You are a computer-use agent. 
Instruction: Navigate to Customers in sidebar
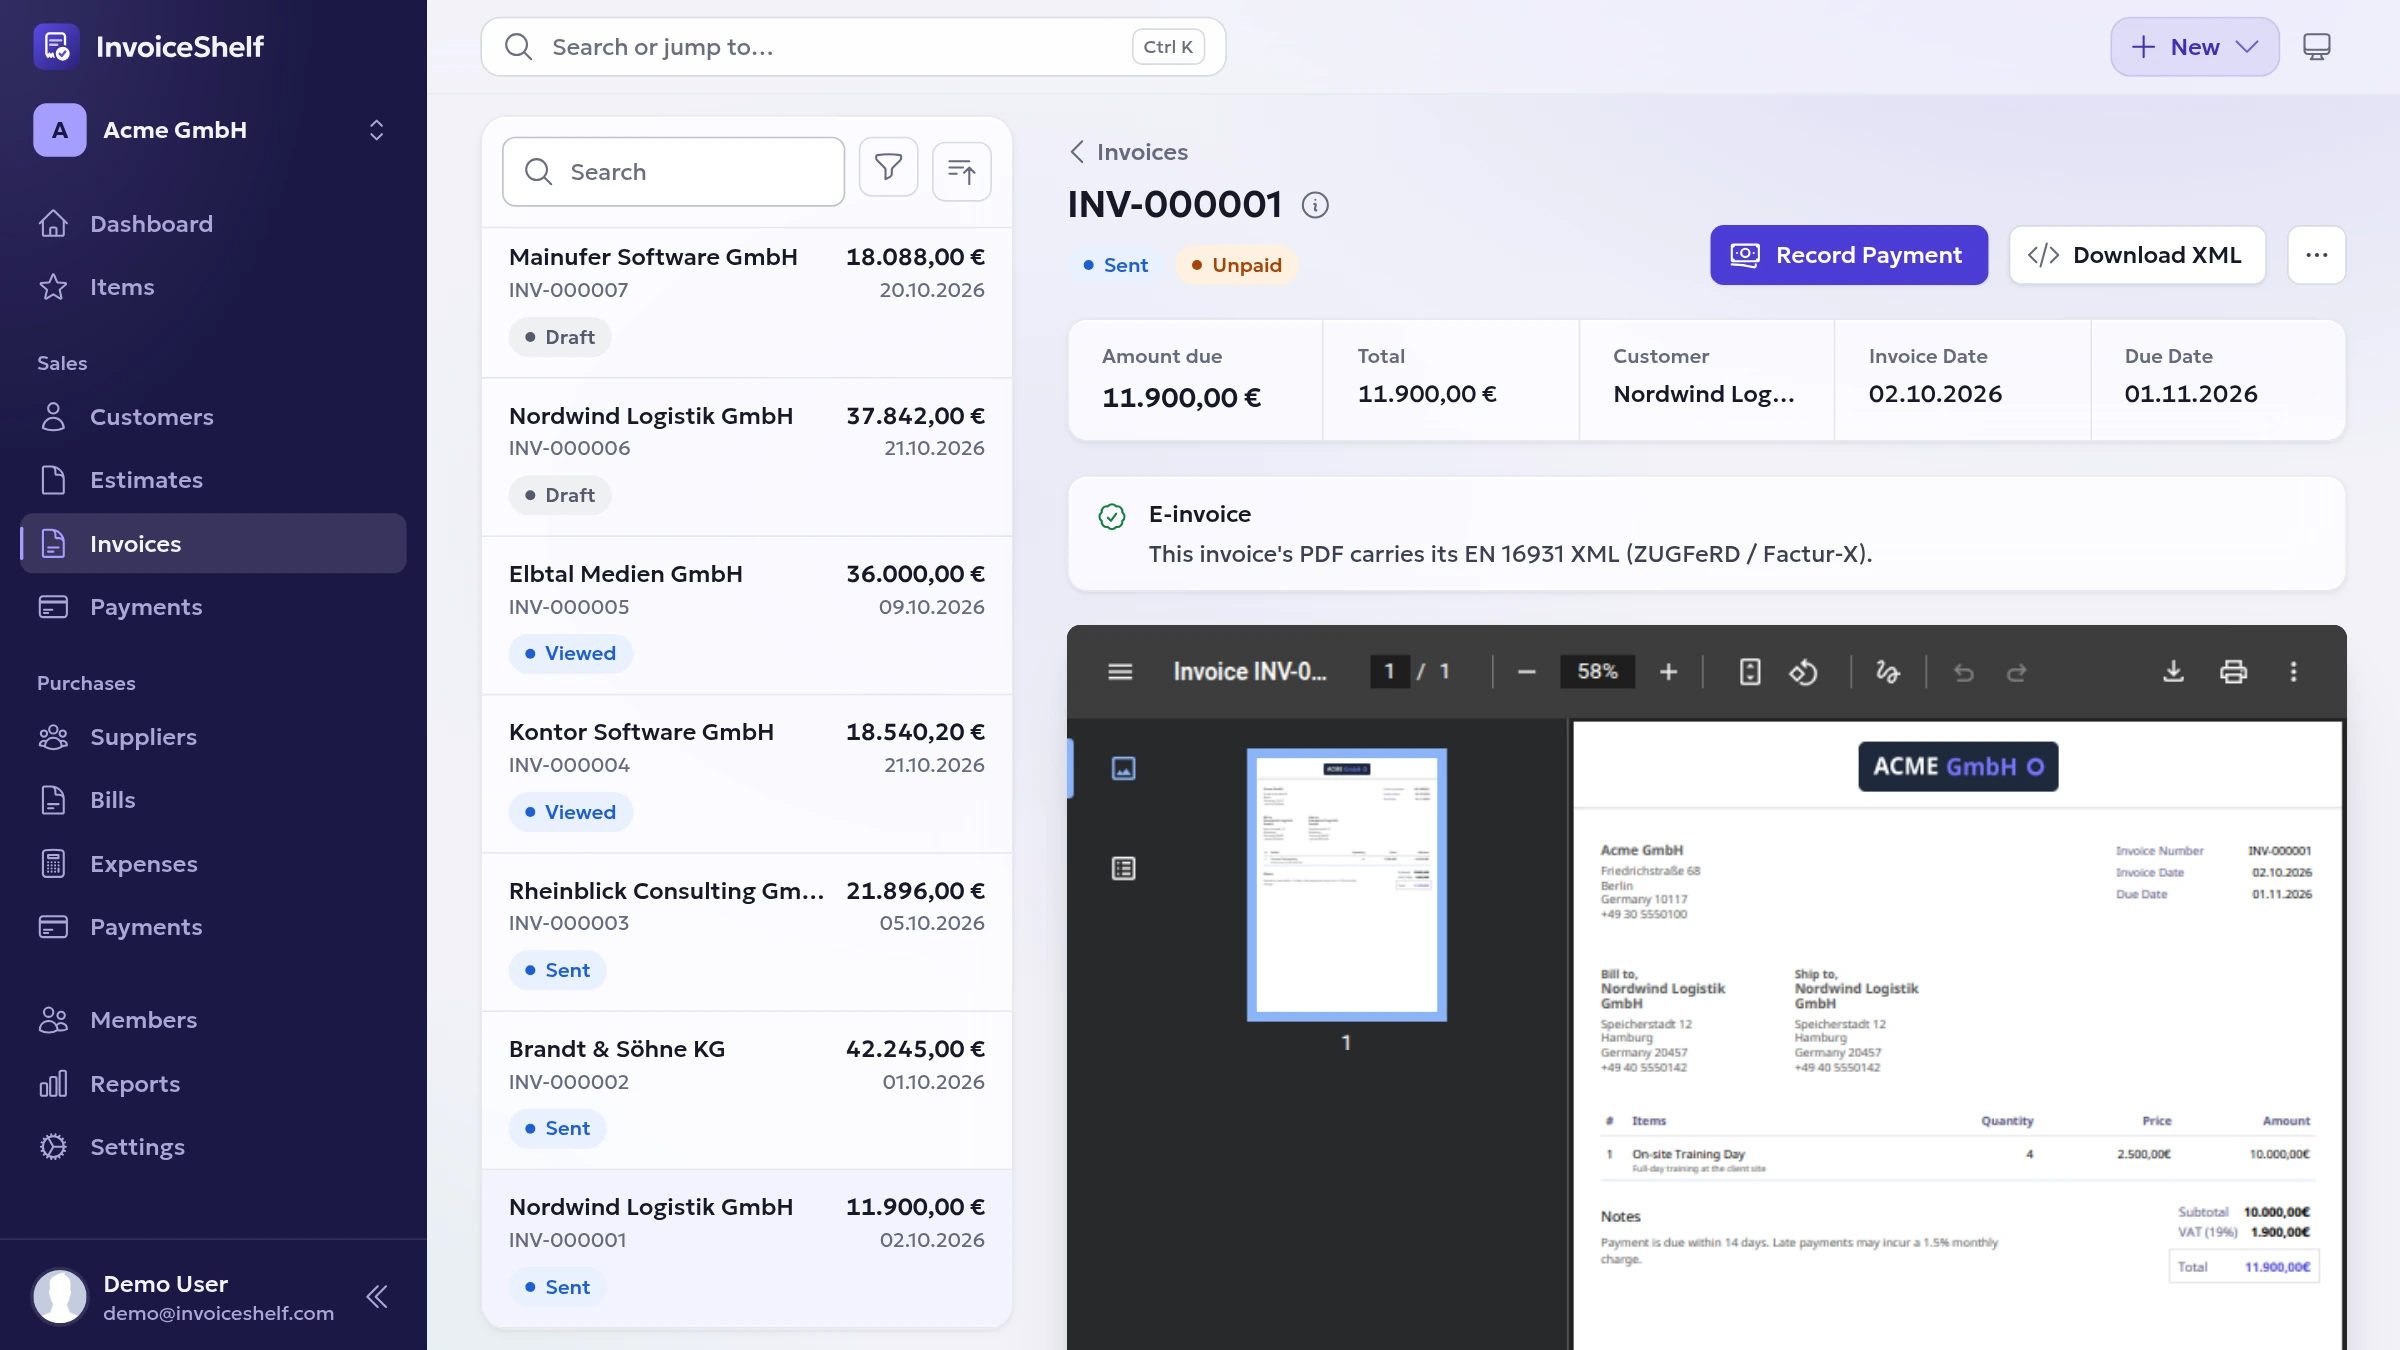point(213,417)
